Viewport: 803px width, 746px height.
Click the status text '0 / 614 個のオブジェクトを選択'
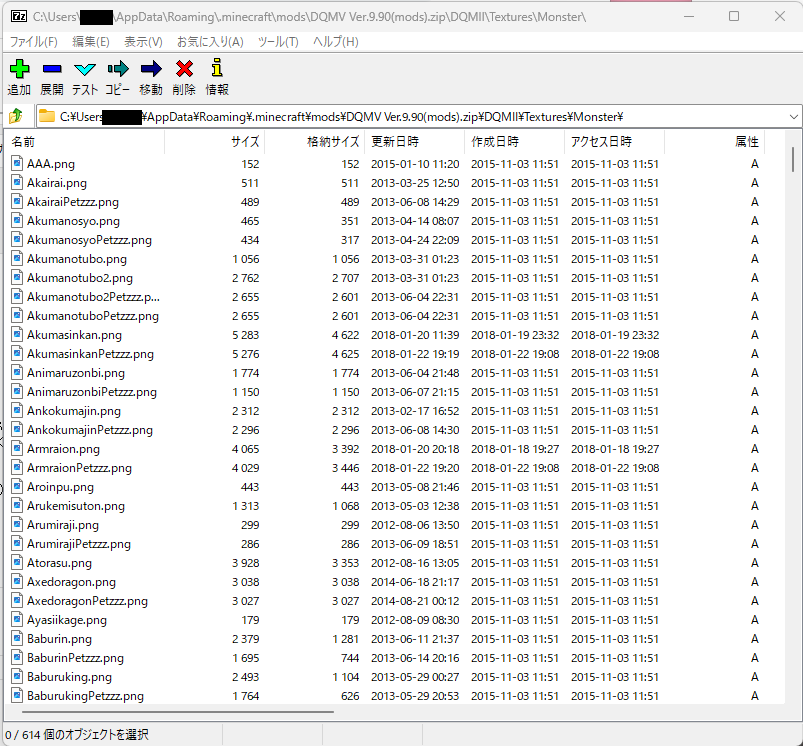(77, 735)
